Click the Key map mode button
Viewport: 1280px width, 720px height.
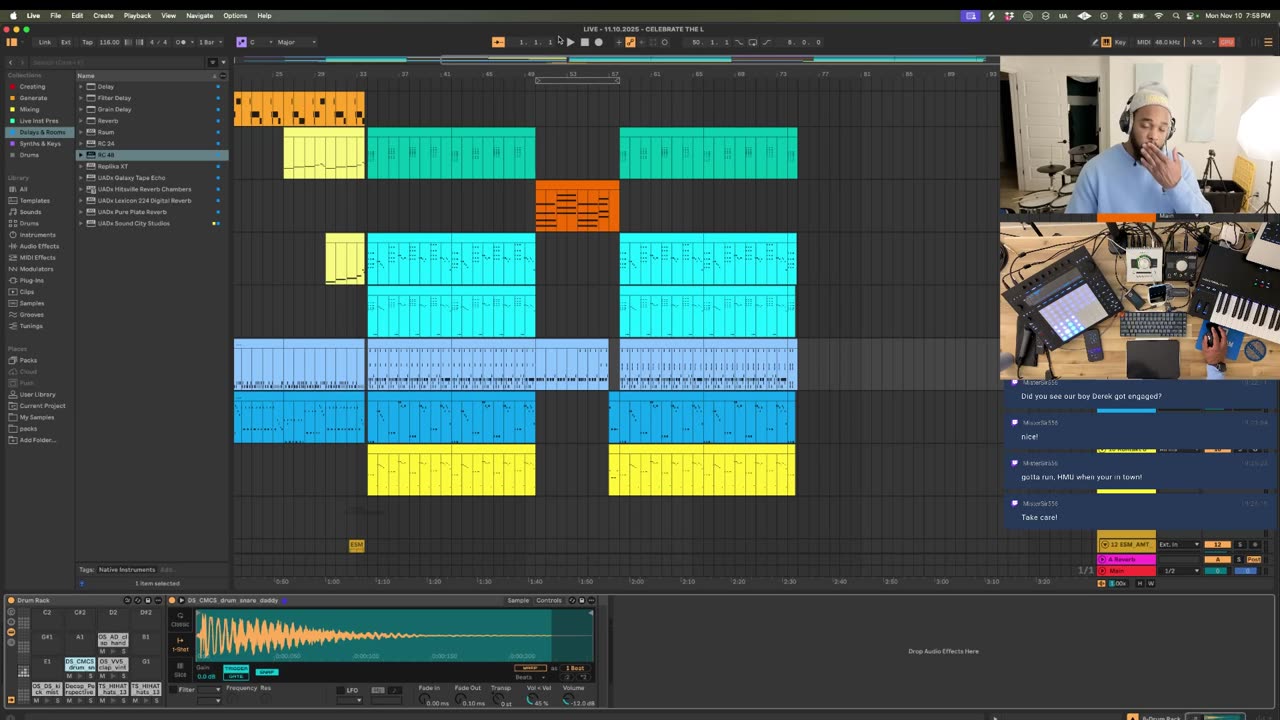[x=1119, y=42]
